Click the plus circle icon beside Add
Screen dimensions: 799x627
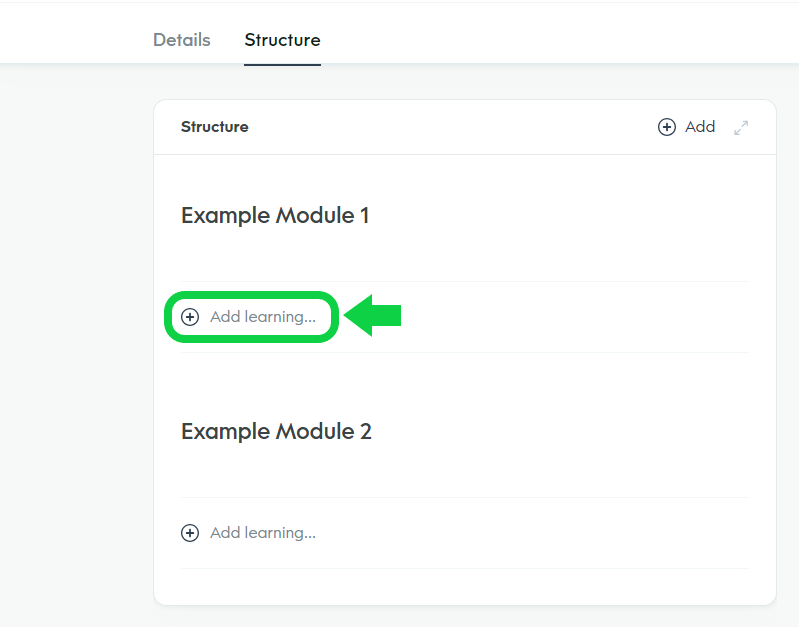pyautogui.click(x=667, y=127)
